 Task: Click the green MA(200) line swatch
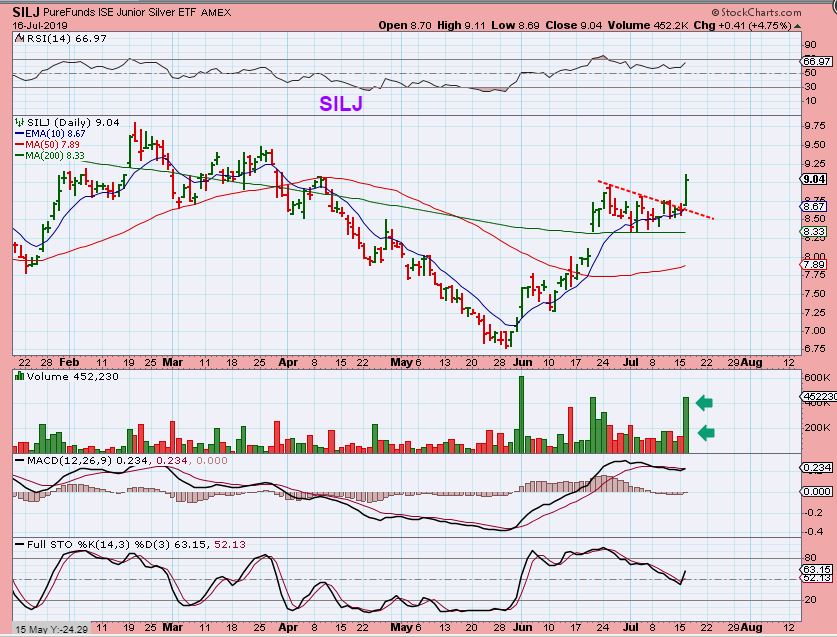click(20, 156)
